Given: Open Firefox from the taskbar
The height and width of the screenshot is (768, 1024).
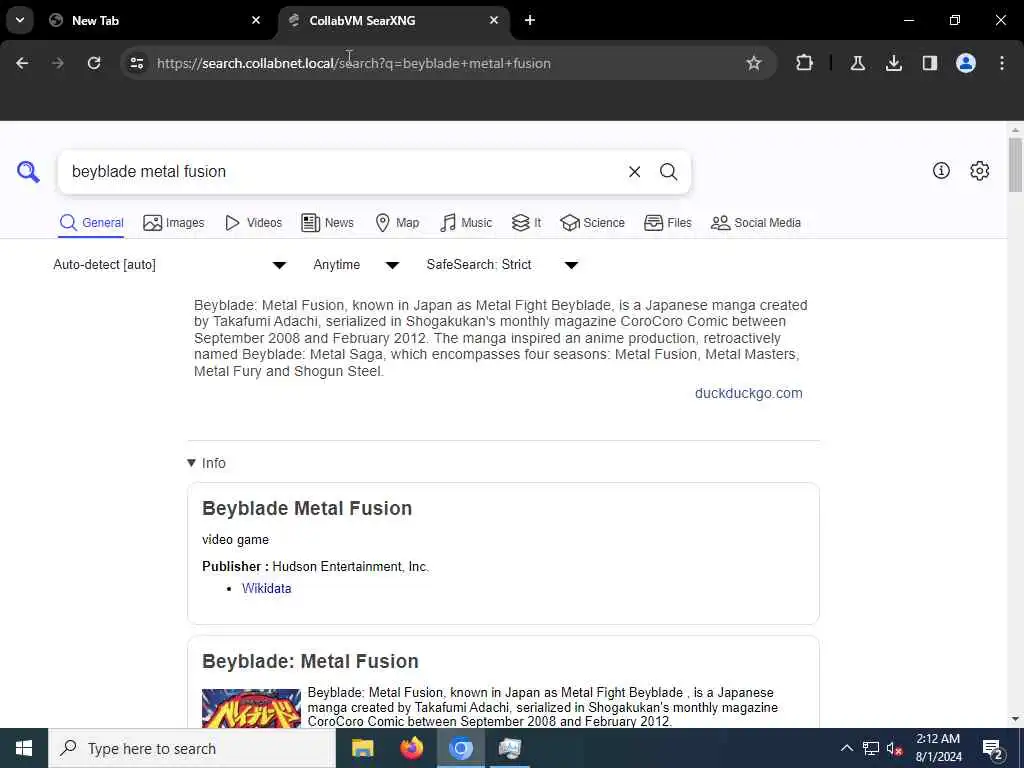Looking at the screenshot, I should coord(411,748).
